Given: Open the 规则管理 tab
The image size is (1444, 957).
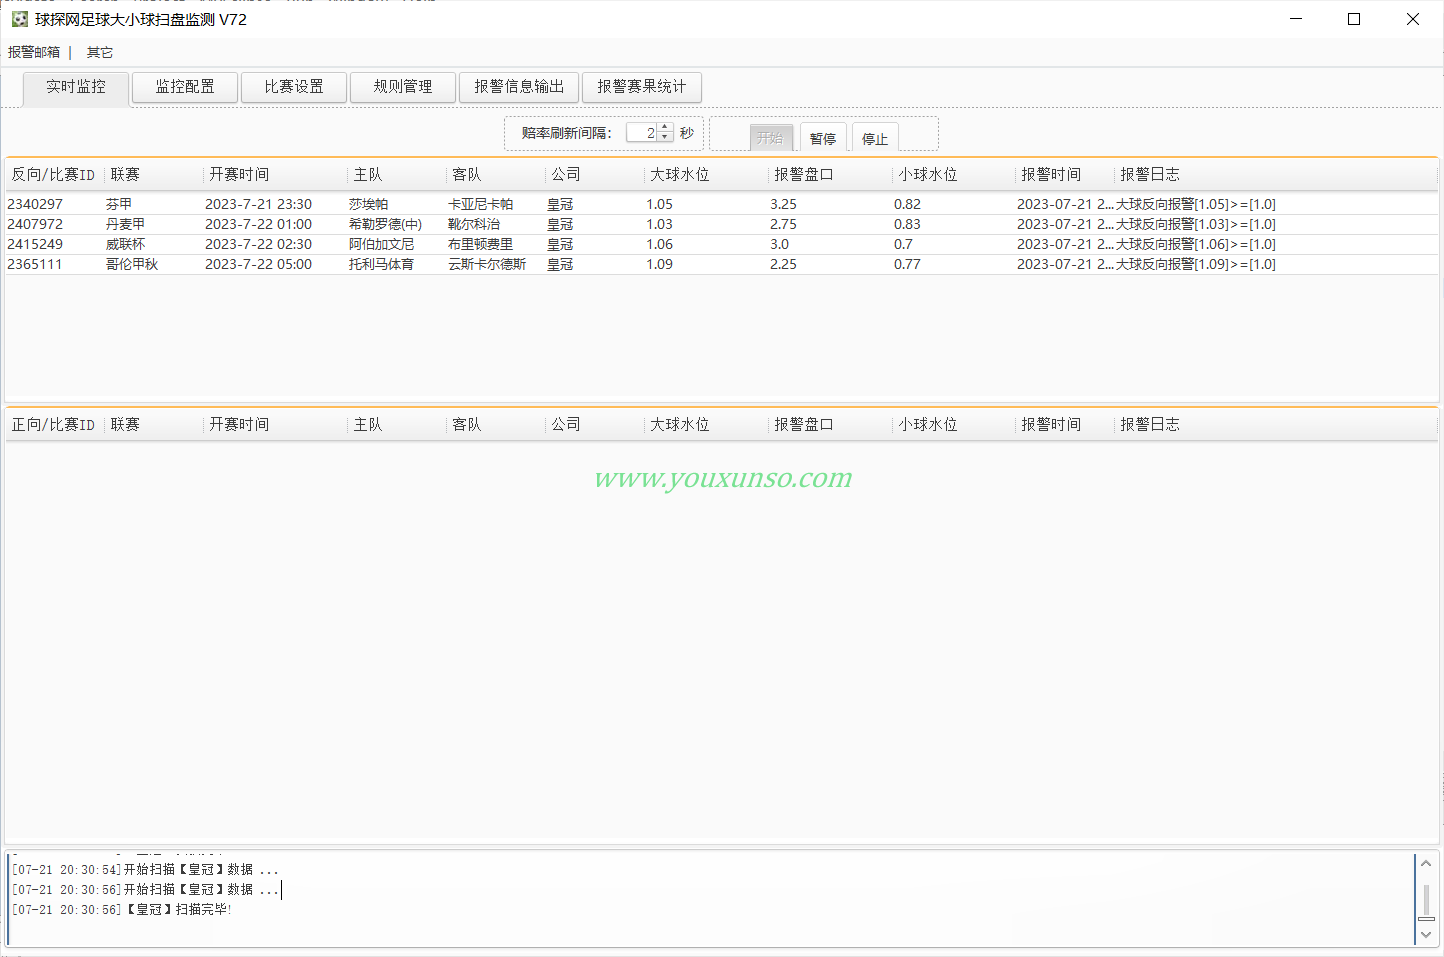Looking at the screenshot, I should tap(403, 87).
